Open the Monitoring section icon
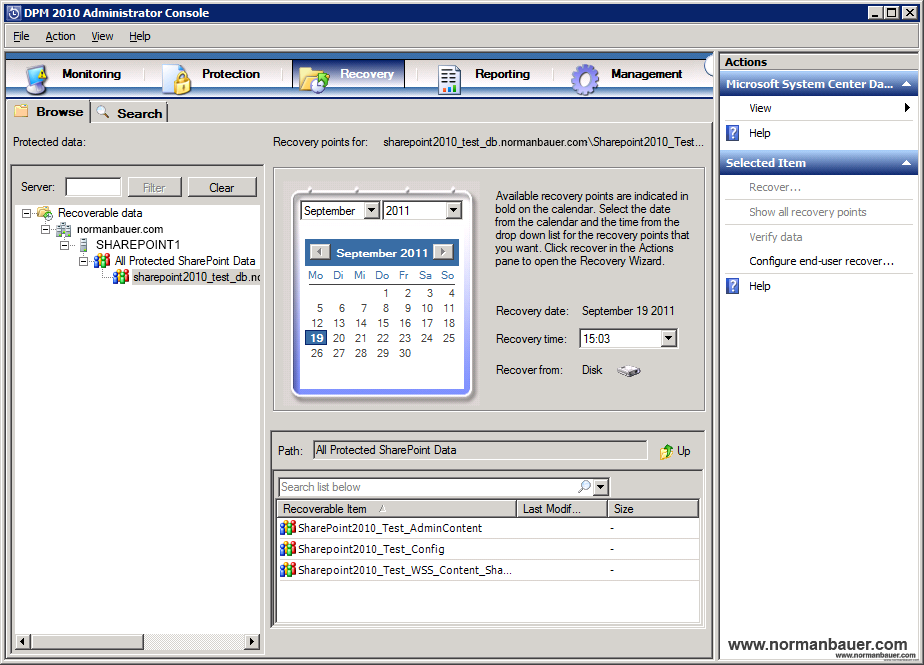924x665 pixels. point(38,78)
